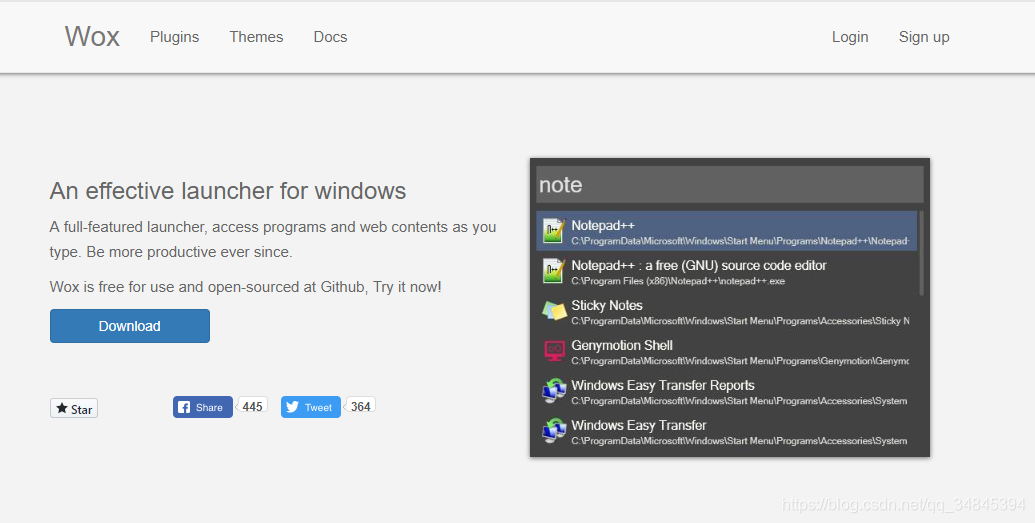Click the launcher results scrollbar
The image size is (1035, 523).
click(921, 253)
